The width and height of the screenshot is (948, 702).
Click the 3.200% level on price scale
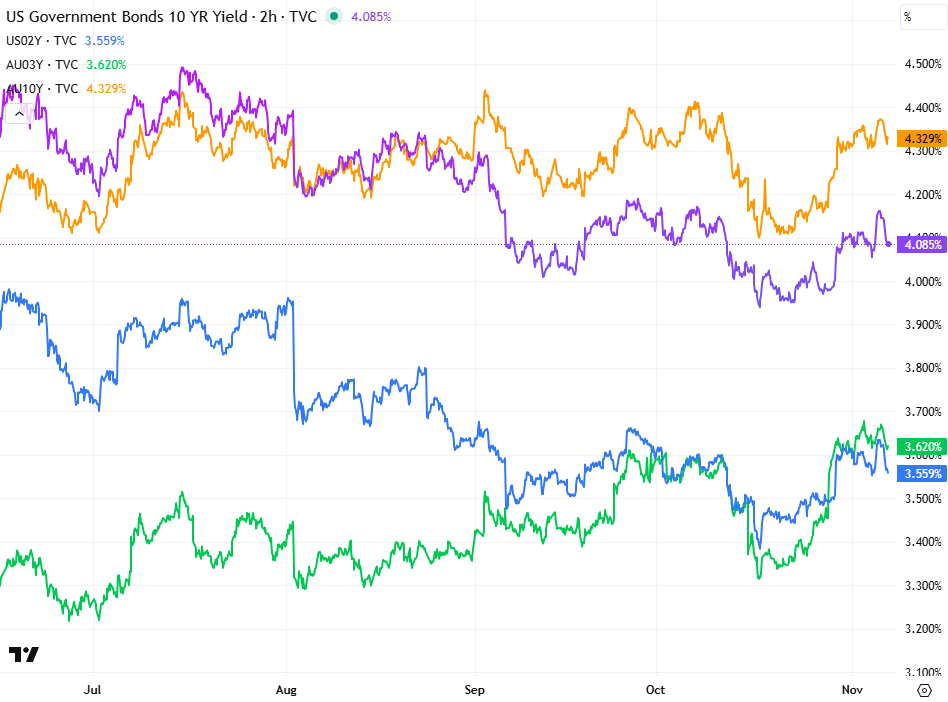(x=919, y=629)
